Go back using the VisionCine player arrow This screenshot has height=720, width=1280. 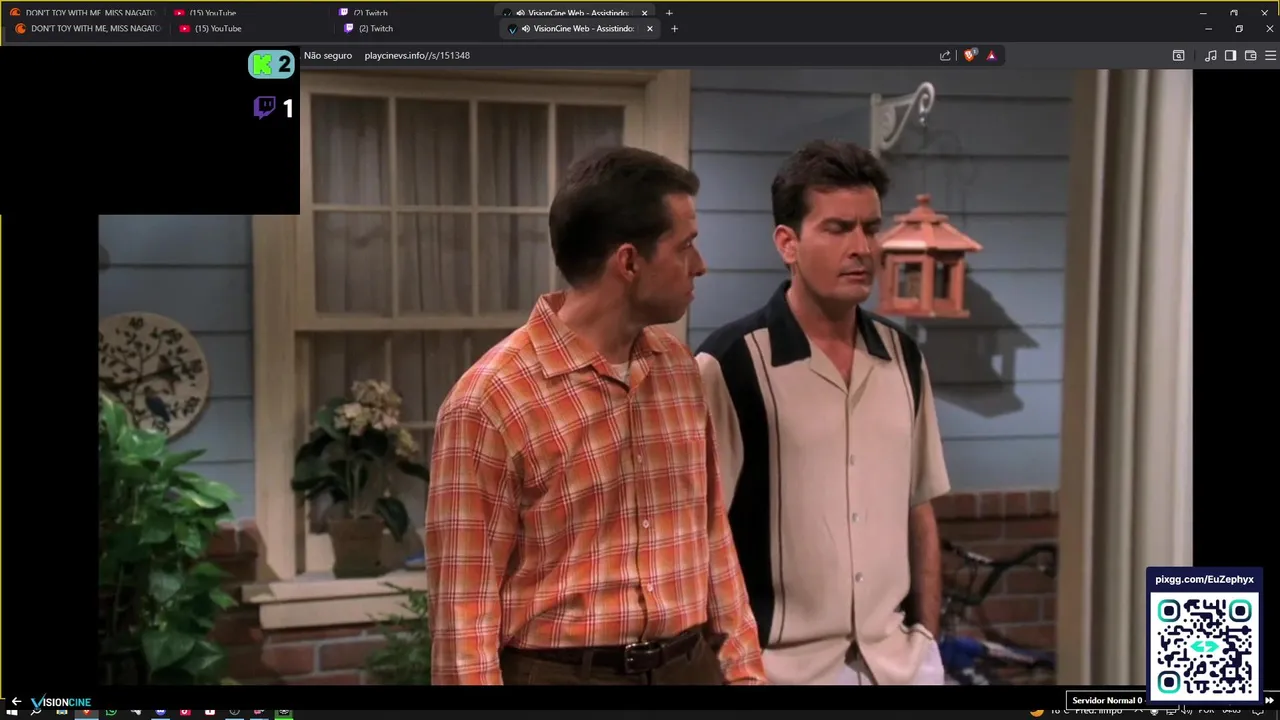(16, 701)
